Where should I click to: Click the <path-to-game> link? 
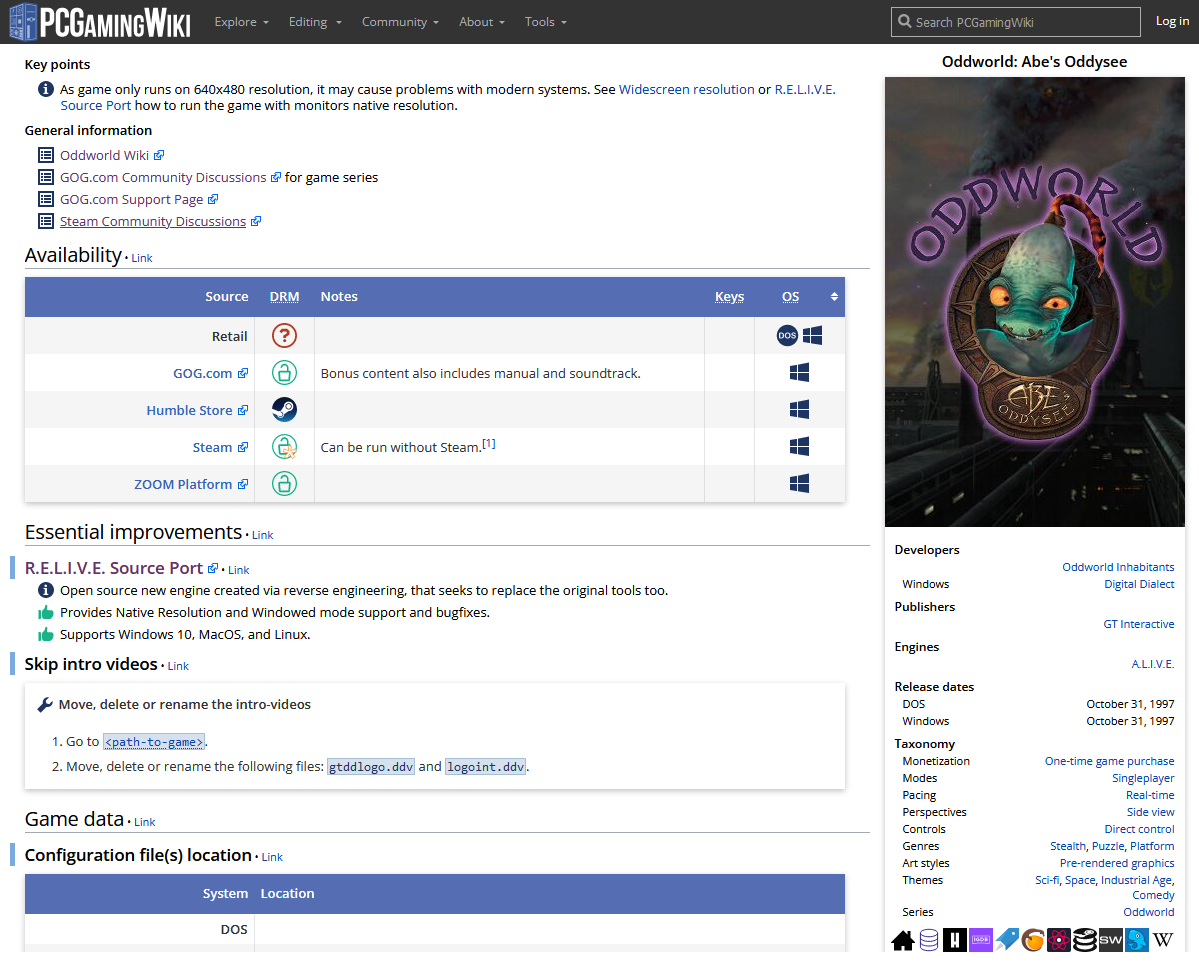pos(154,742)
